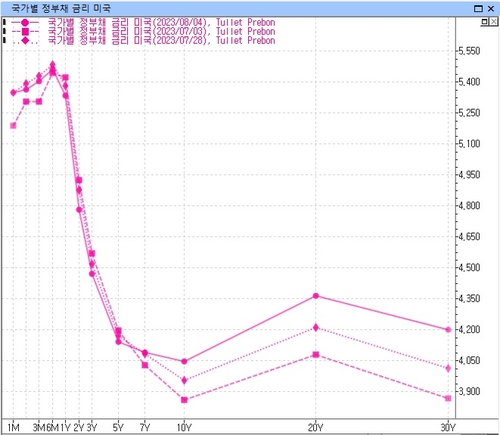This screenshot has width=500, height=435.
Task: Click the 10Y label on the x-axis
Action: point(184,427)
